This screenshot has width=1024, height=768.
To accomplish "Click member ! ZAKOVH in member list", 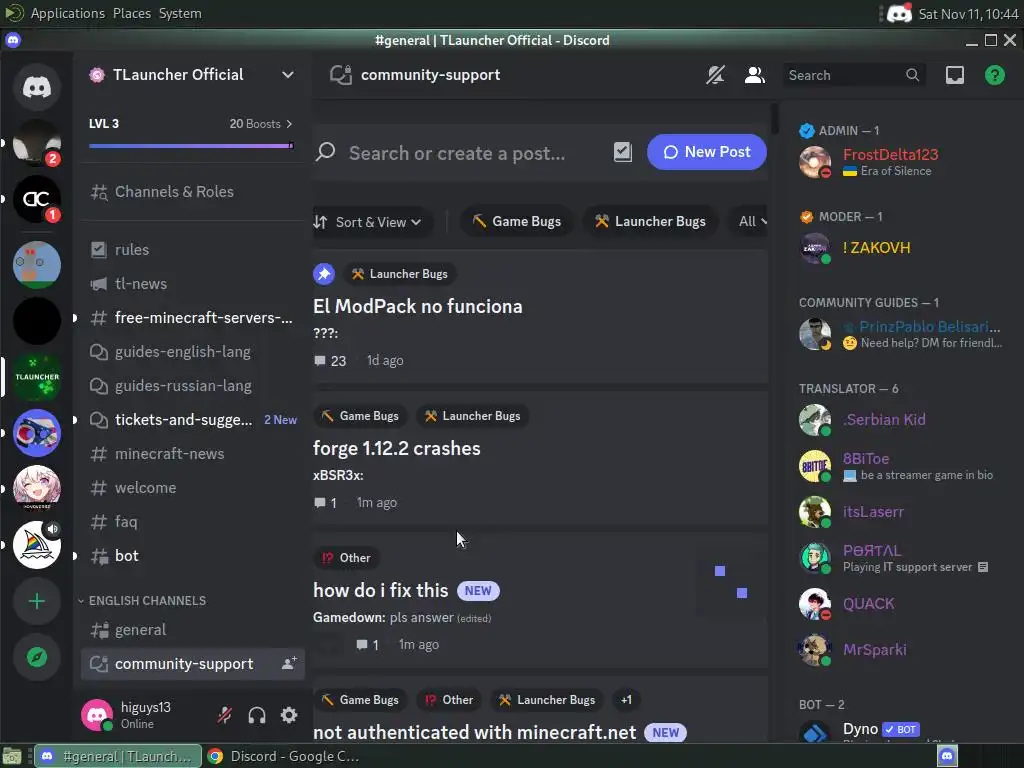I will 901,248.
